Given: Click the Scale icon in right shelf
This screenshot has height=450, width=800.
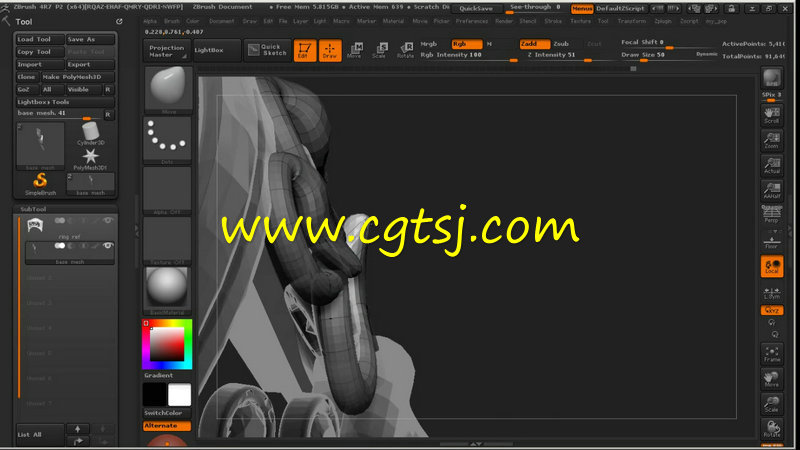Looking at the screenshot, I should point(771,404).
